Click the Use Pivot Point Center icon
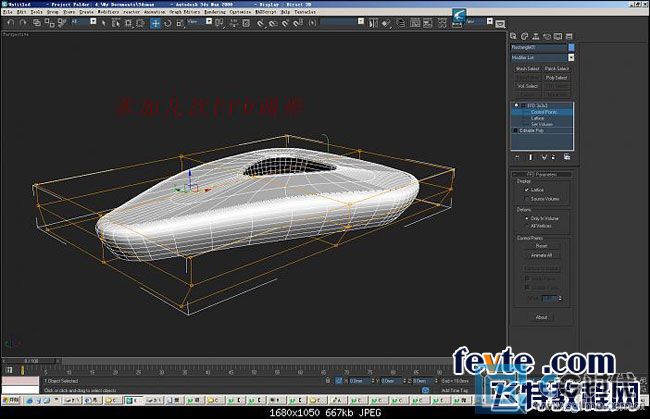The height and width of the screenshot is (419, 650). coord(220,23)
